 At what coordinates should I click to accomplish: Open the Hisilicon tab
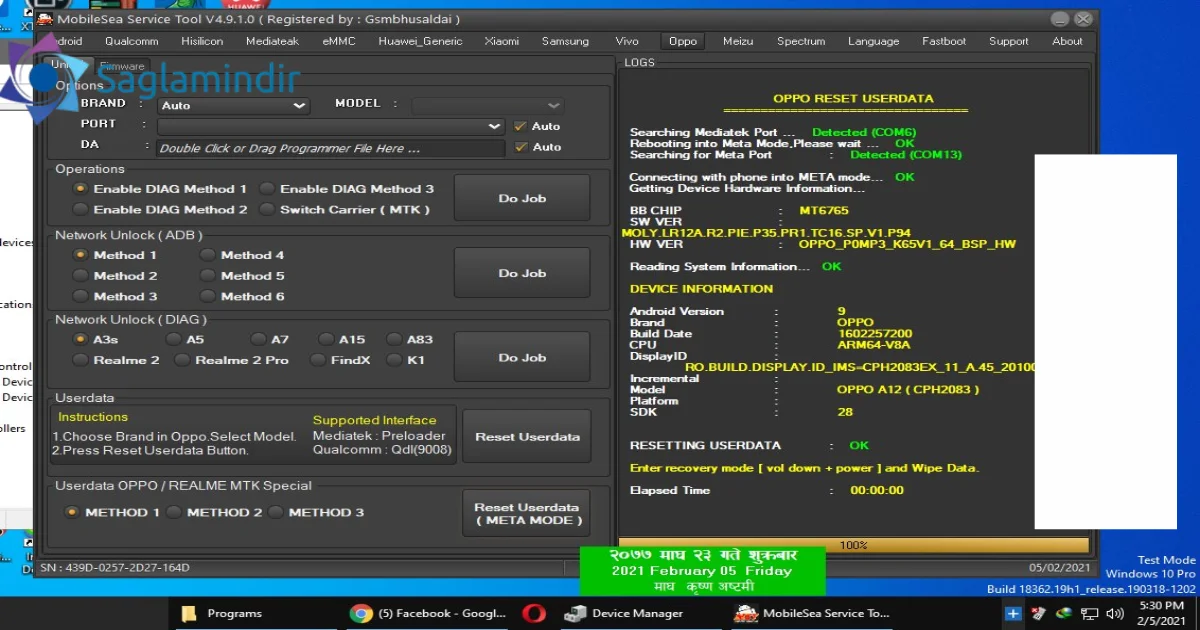[x=202, y=41]
